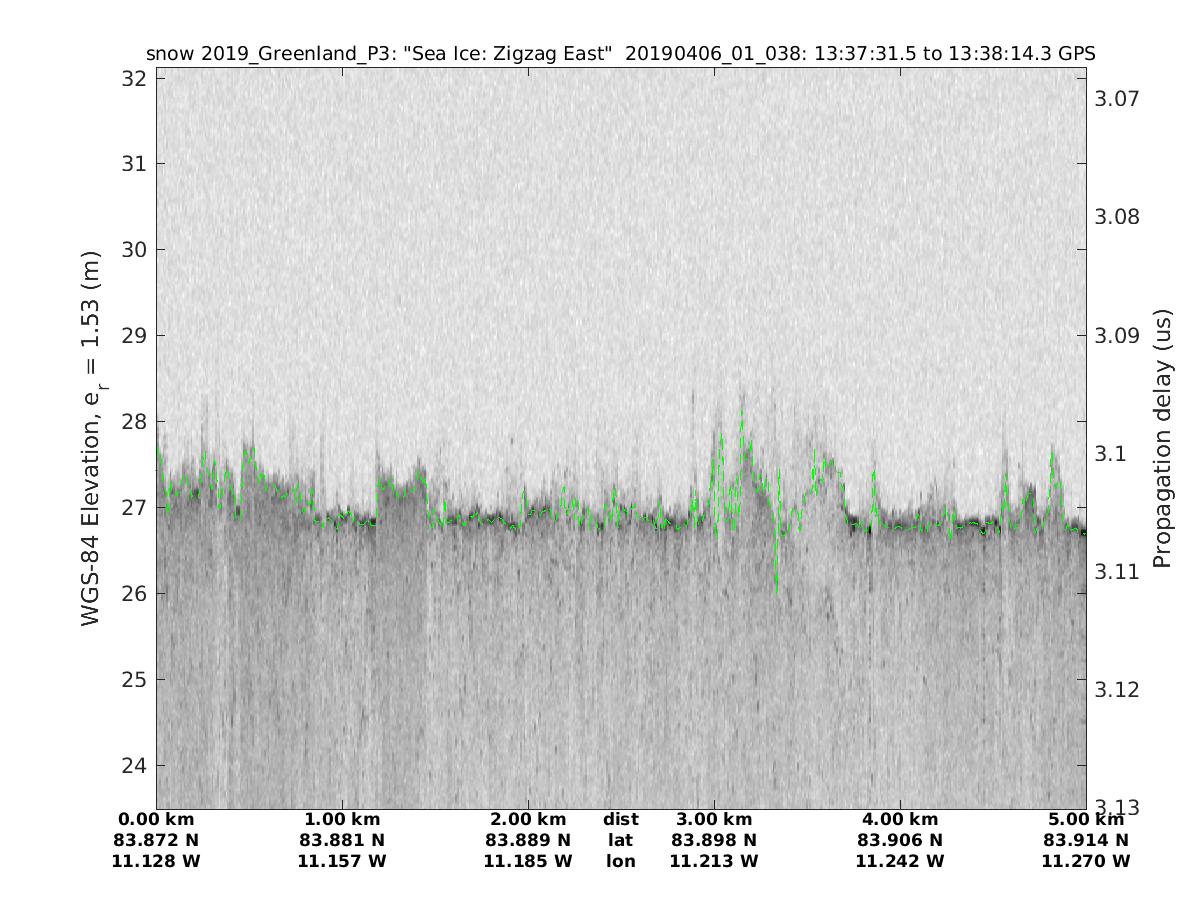This screenshot has width=1200, height=900.
Task: Click the plot title text at top
Action: (x=620, y=53)
